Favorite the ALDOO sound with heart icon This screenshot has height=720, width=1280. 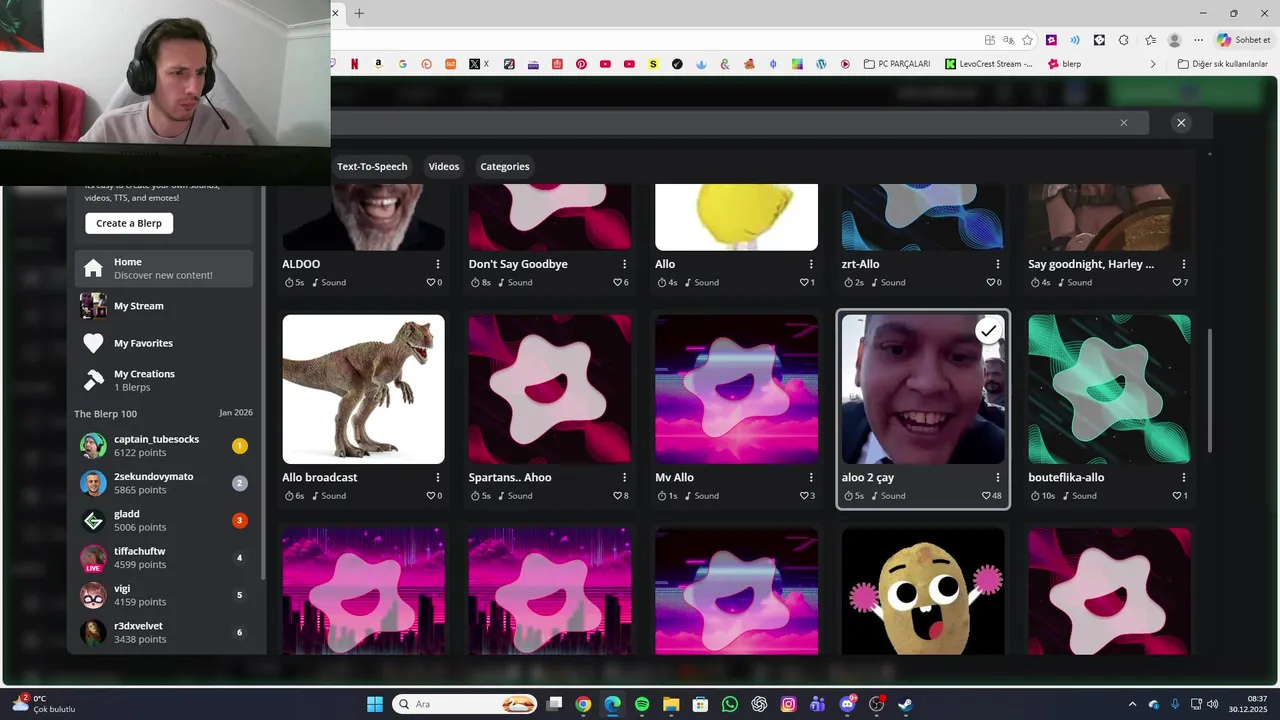pyautogui.click(x=431, y=283)
